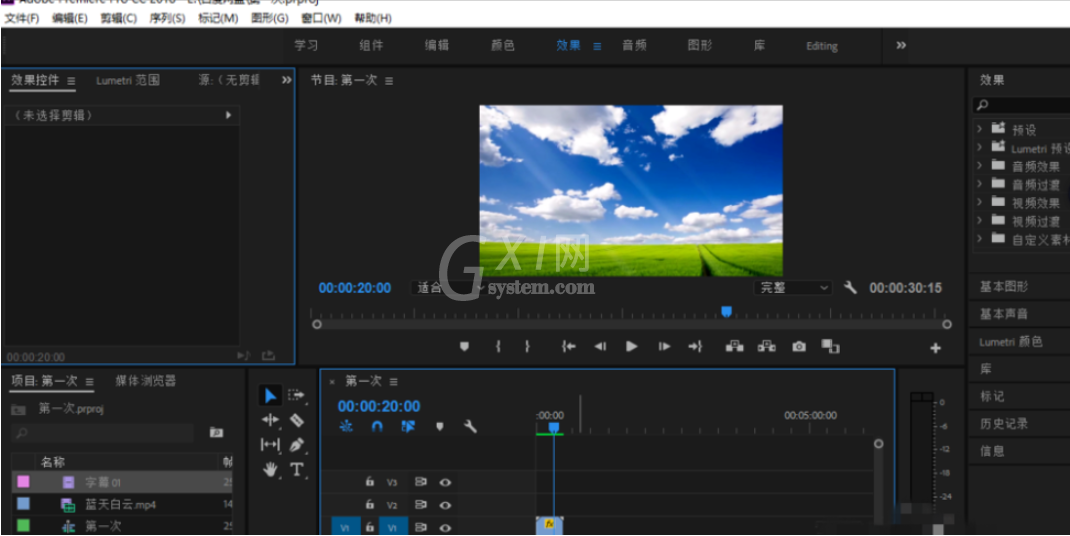Image resolution: width=1070 pixels, height=536 pixels.
Task: Toggle lock on V1 track
Action: [370, 527]
